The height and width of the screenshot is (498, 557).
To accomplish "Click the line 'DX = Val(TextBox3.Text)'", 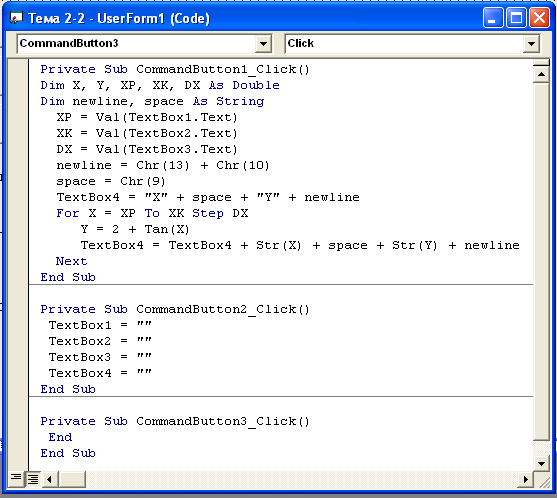I will tap(147, 149).
